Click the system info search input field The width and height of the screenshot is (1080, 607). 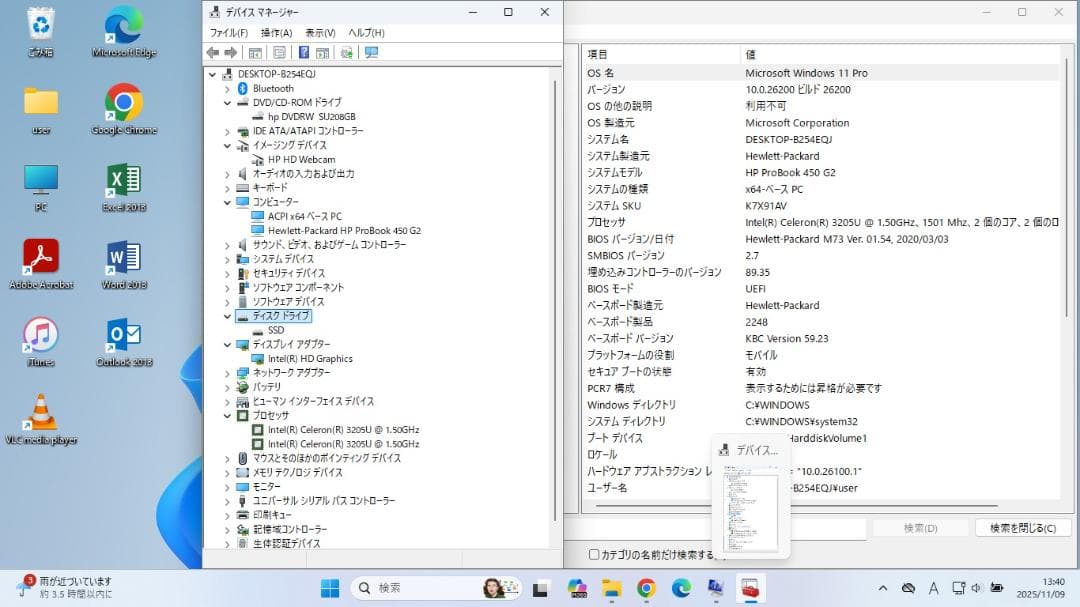pyautogui.click(x=716, y=528)
